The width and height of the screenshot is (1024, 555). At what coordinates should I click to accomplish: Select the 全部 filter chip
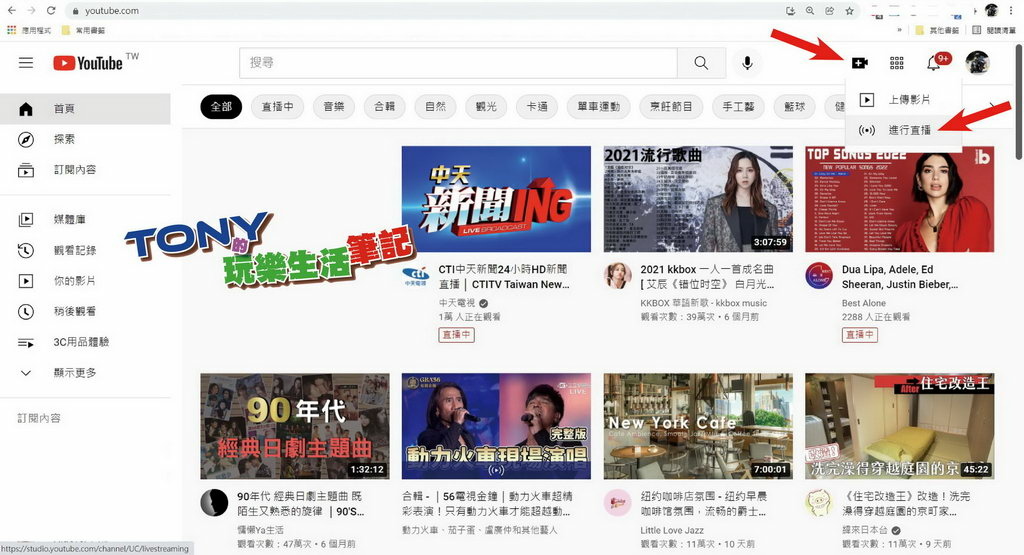pos(221,106)
